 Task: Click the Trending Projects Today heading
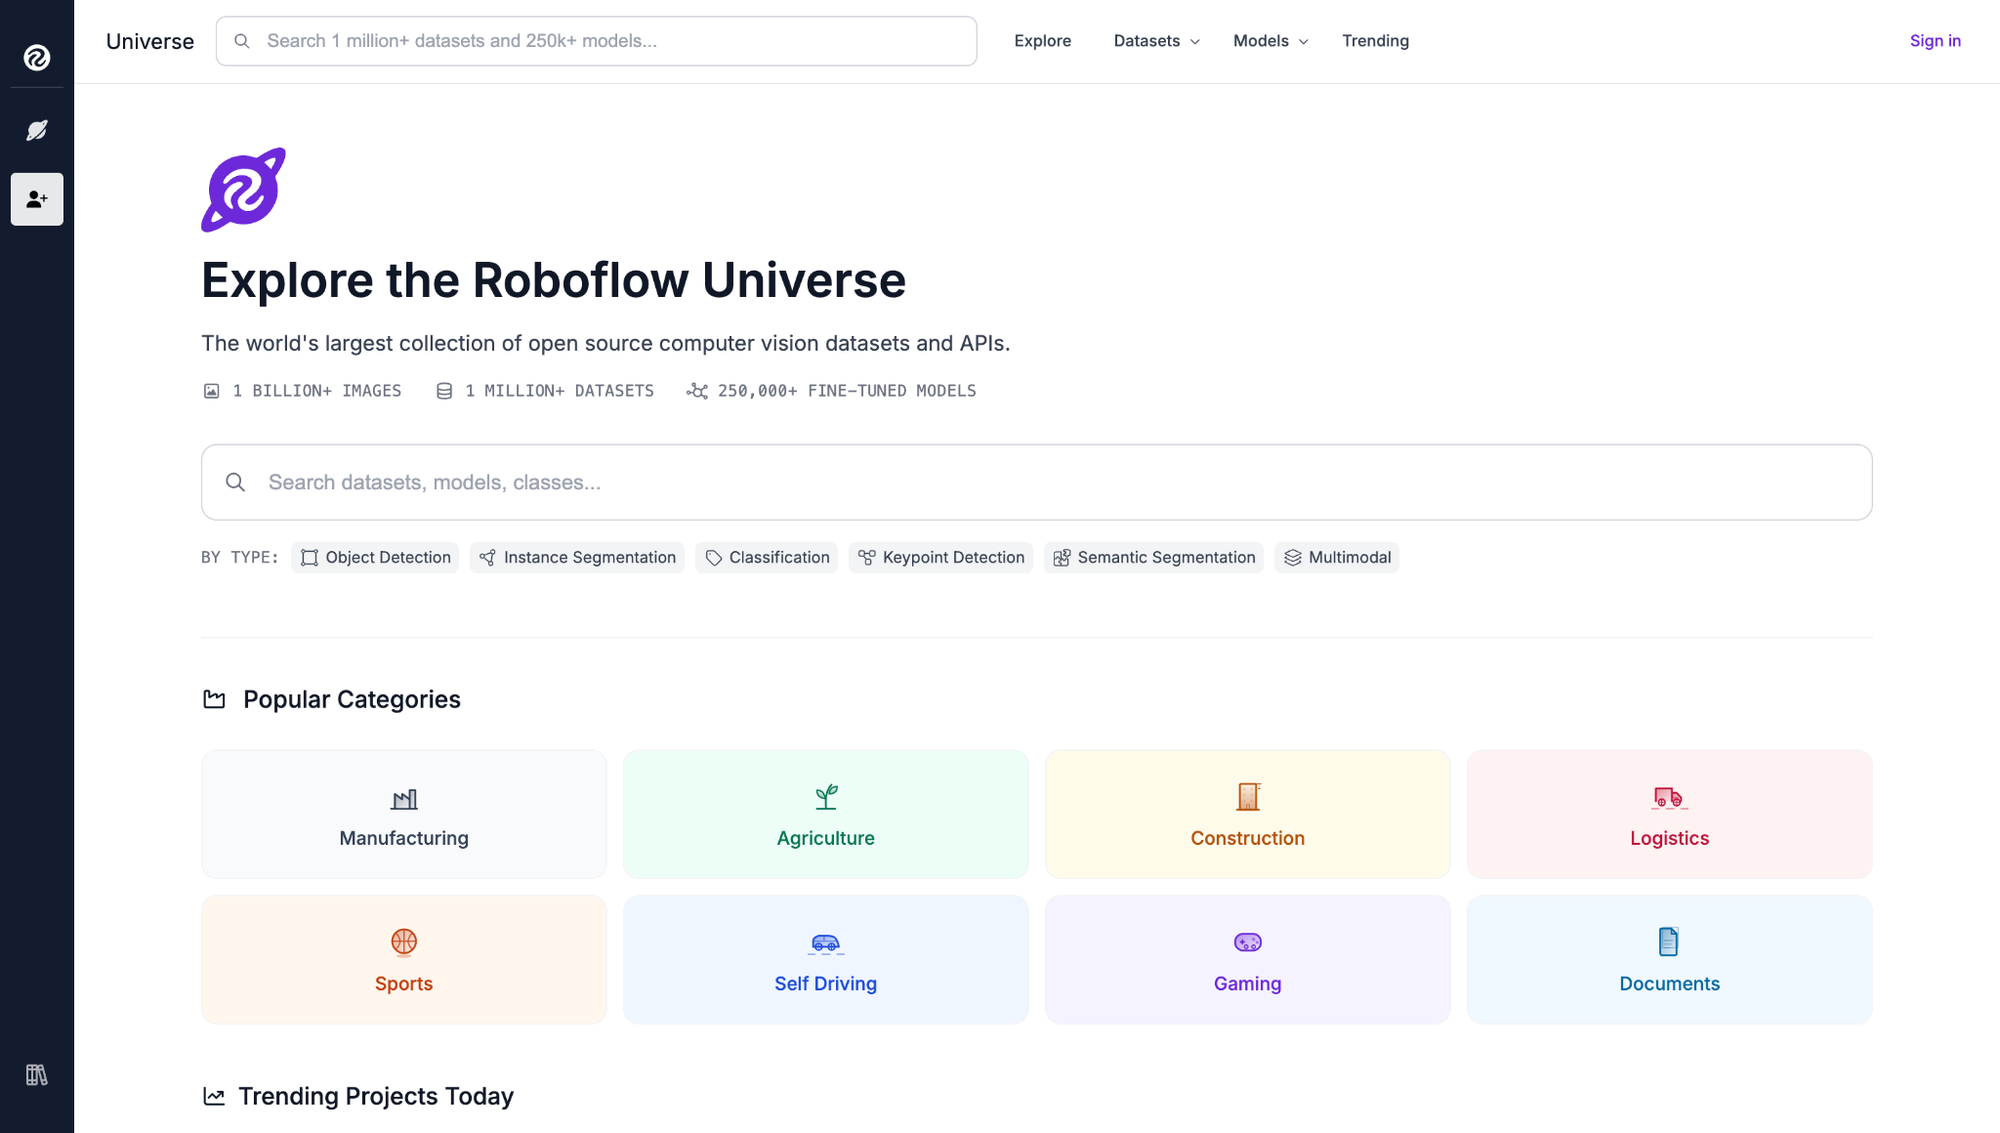tap(376, 1096)
